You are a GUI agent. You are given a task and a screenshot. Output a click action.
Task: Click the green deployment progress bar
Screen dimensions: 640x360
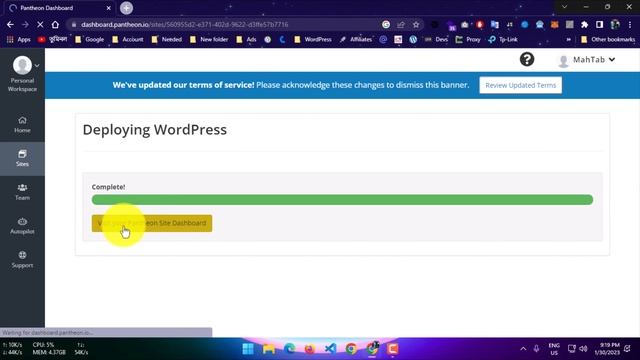click(342, 200)
